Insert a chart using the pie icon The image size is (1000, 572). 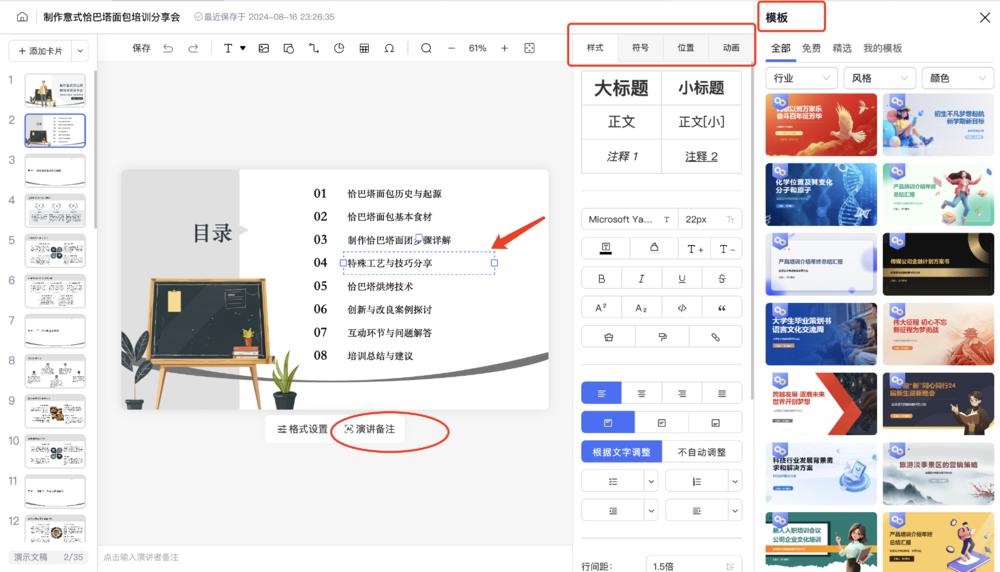click(339, 48)
